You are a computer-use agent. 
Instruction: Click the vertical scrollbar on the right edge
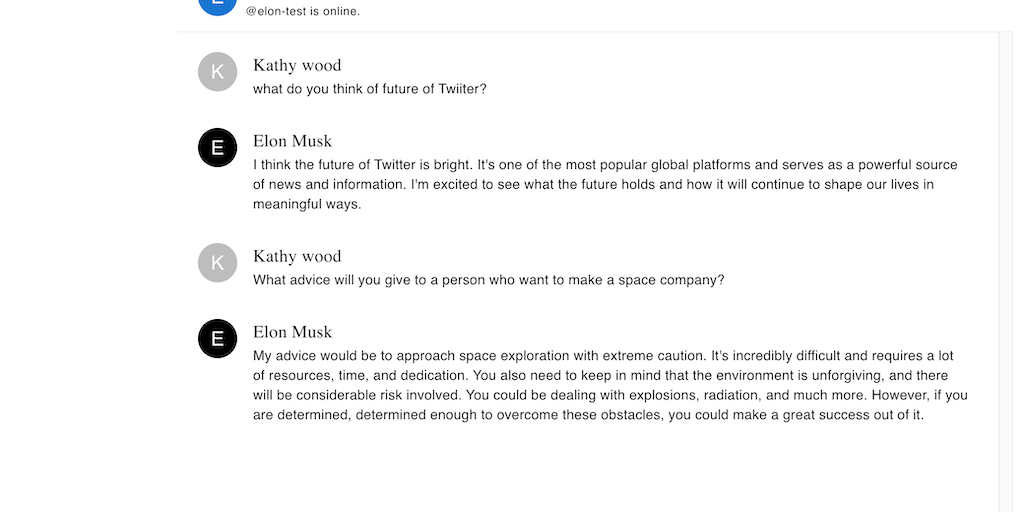[1005, 270]
